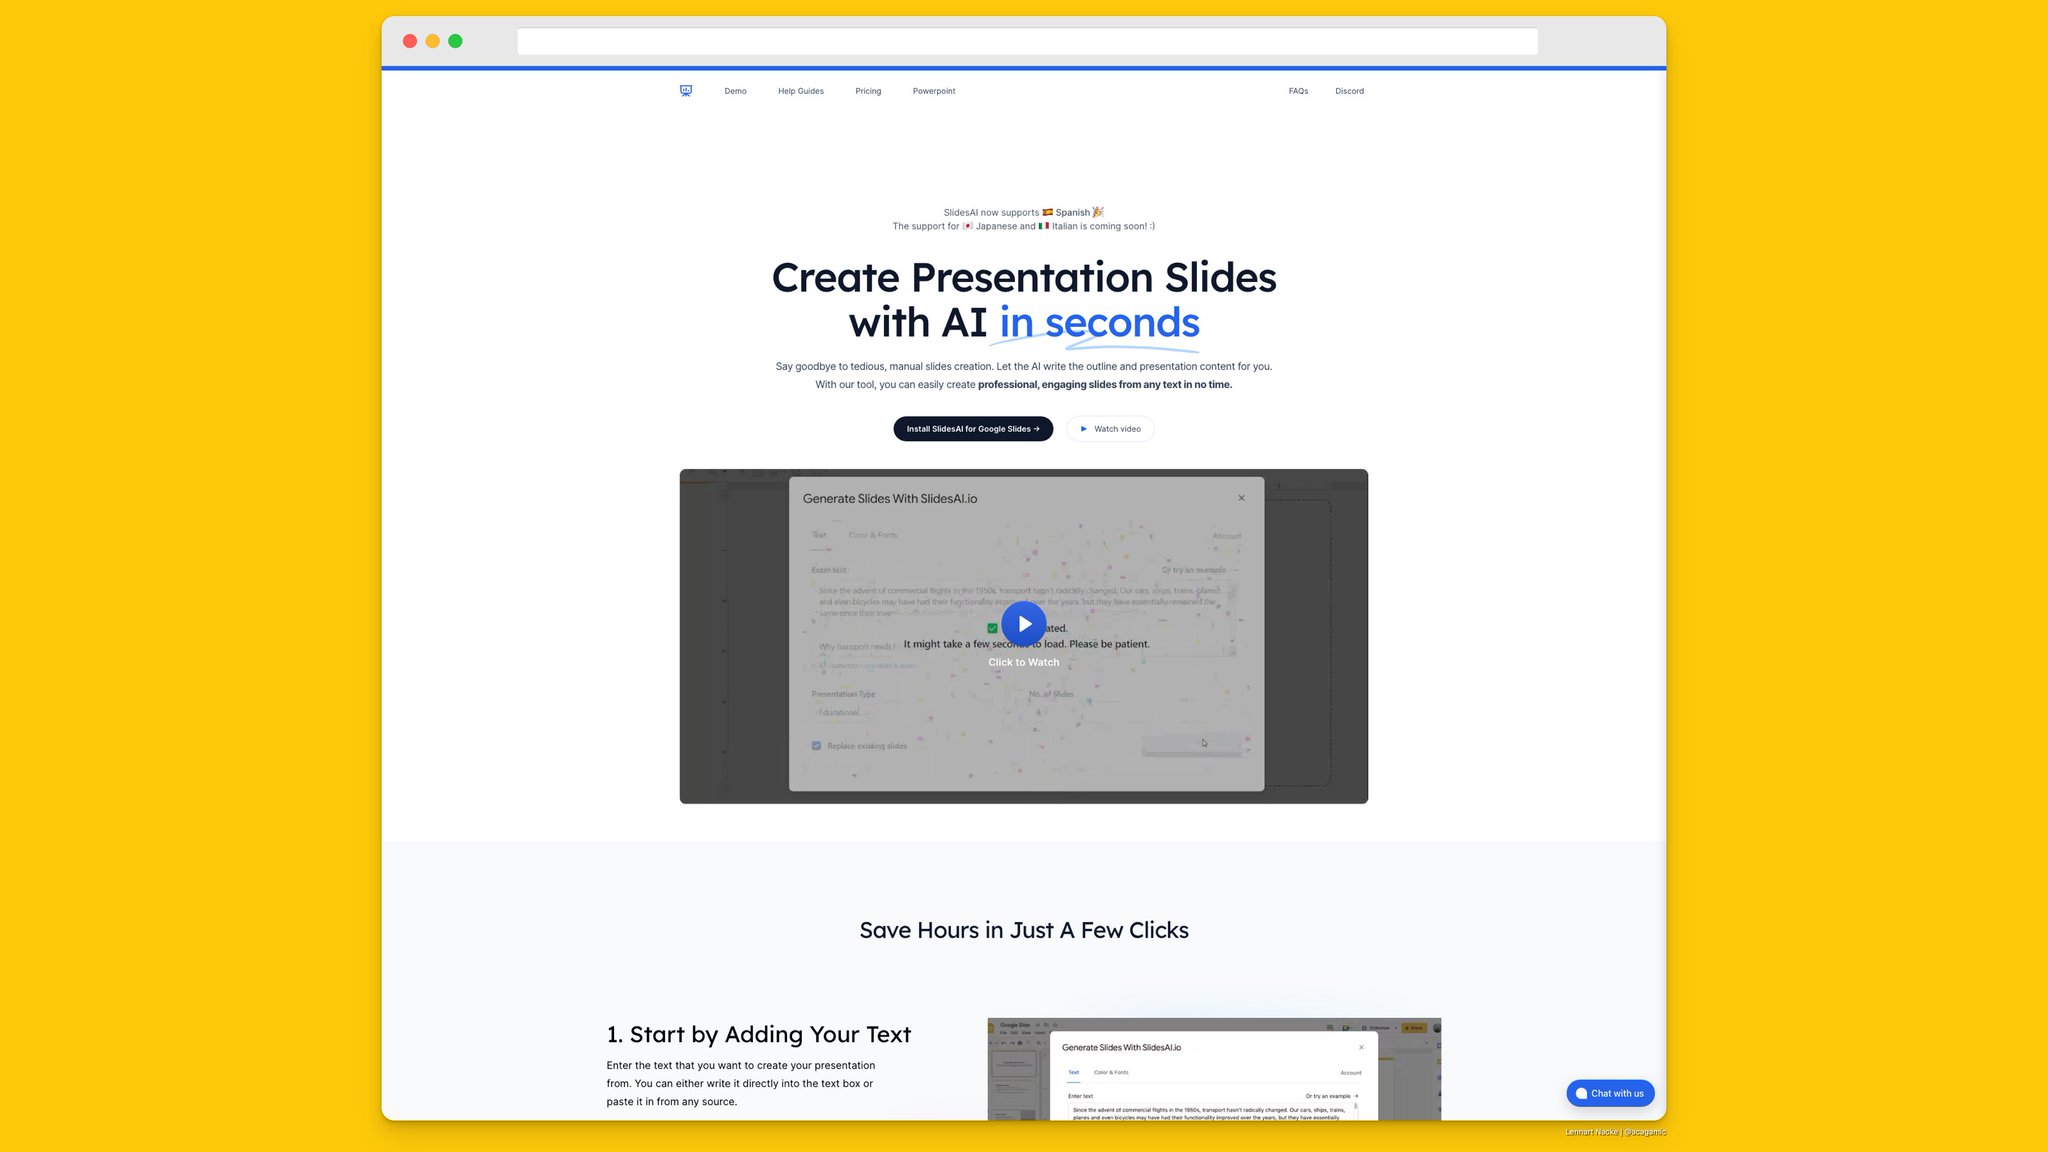Click the red window close dot
Viewport: 2048px width, 1152px height.
point(410,41)
